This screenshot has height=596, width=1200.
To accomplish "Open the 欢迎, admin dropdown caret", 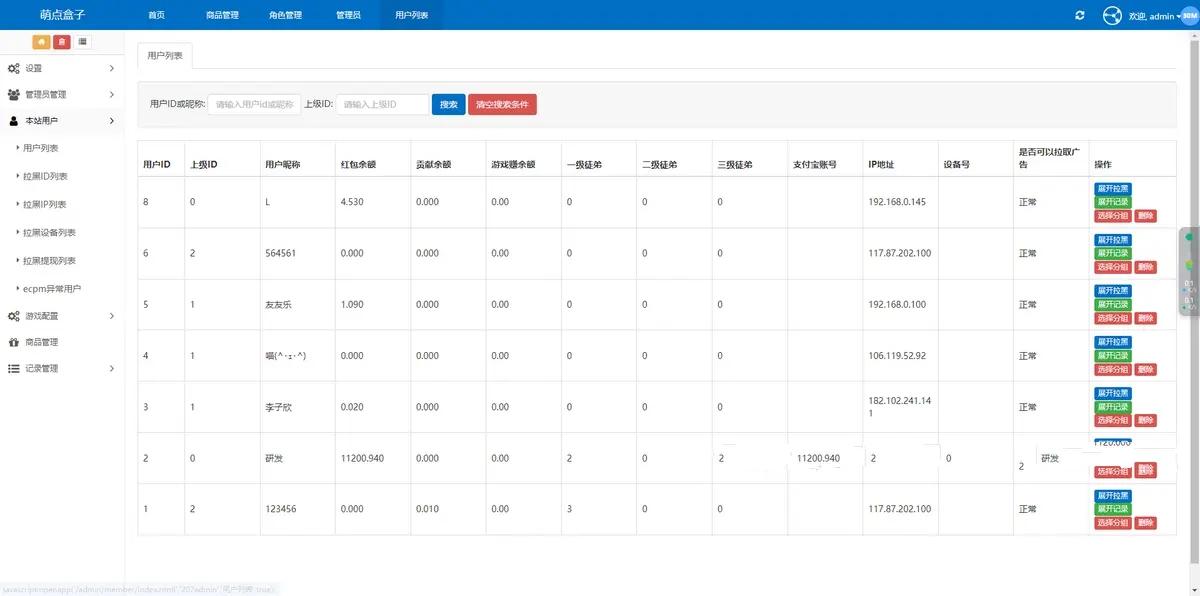I will [1177, 17].
